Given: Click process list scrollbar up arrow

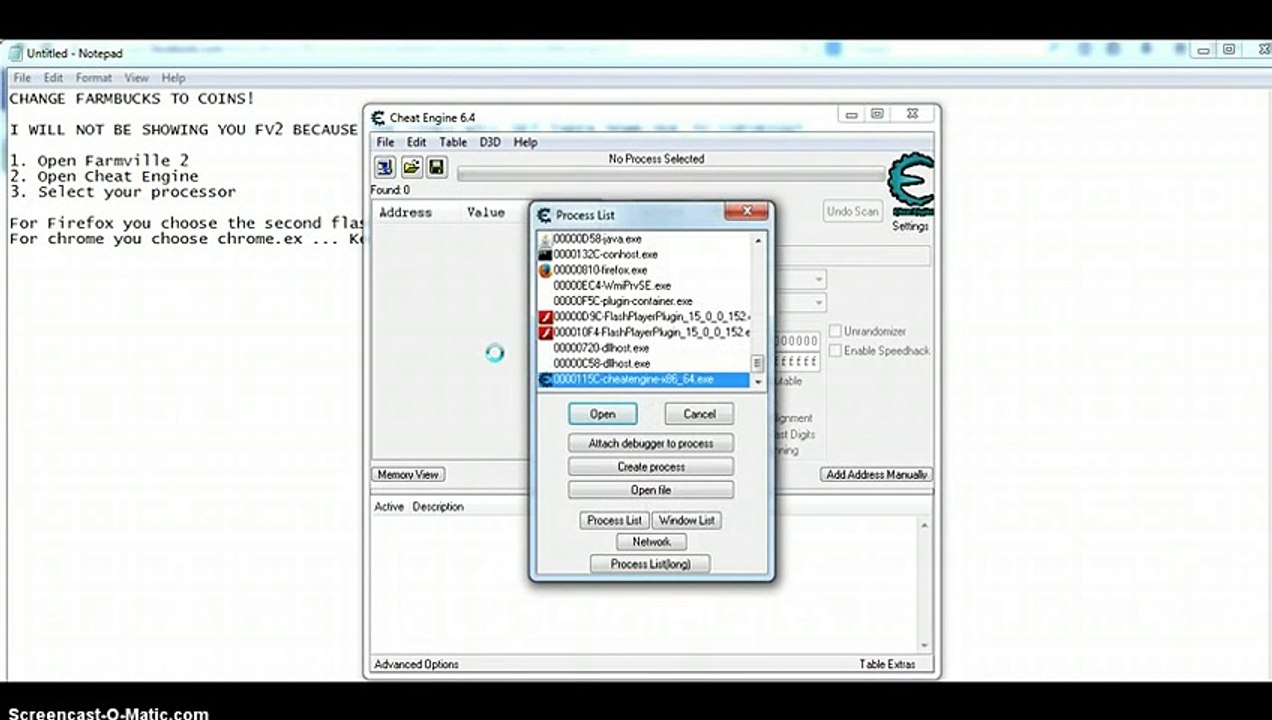Looking at the screenshot, I should tap(757, 240).
